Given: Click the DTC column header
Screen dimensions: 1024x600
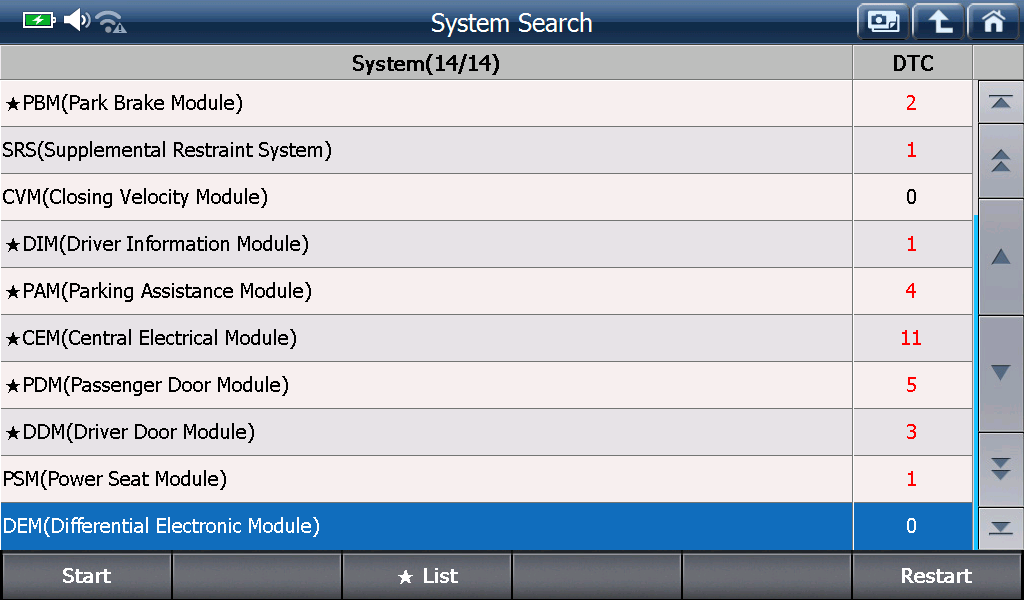Looking at the screenshot, I should coord(912,63).
